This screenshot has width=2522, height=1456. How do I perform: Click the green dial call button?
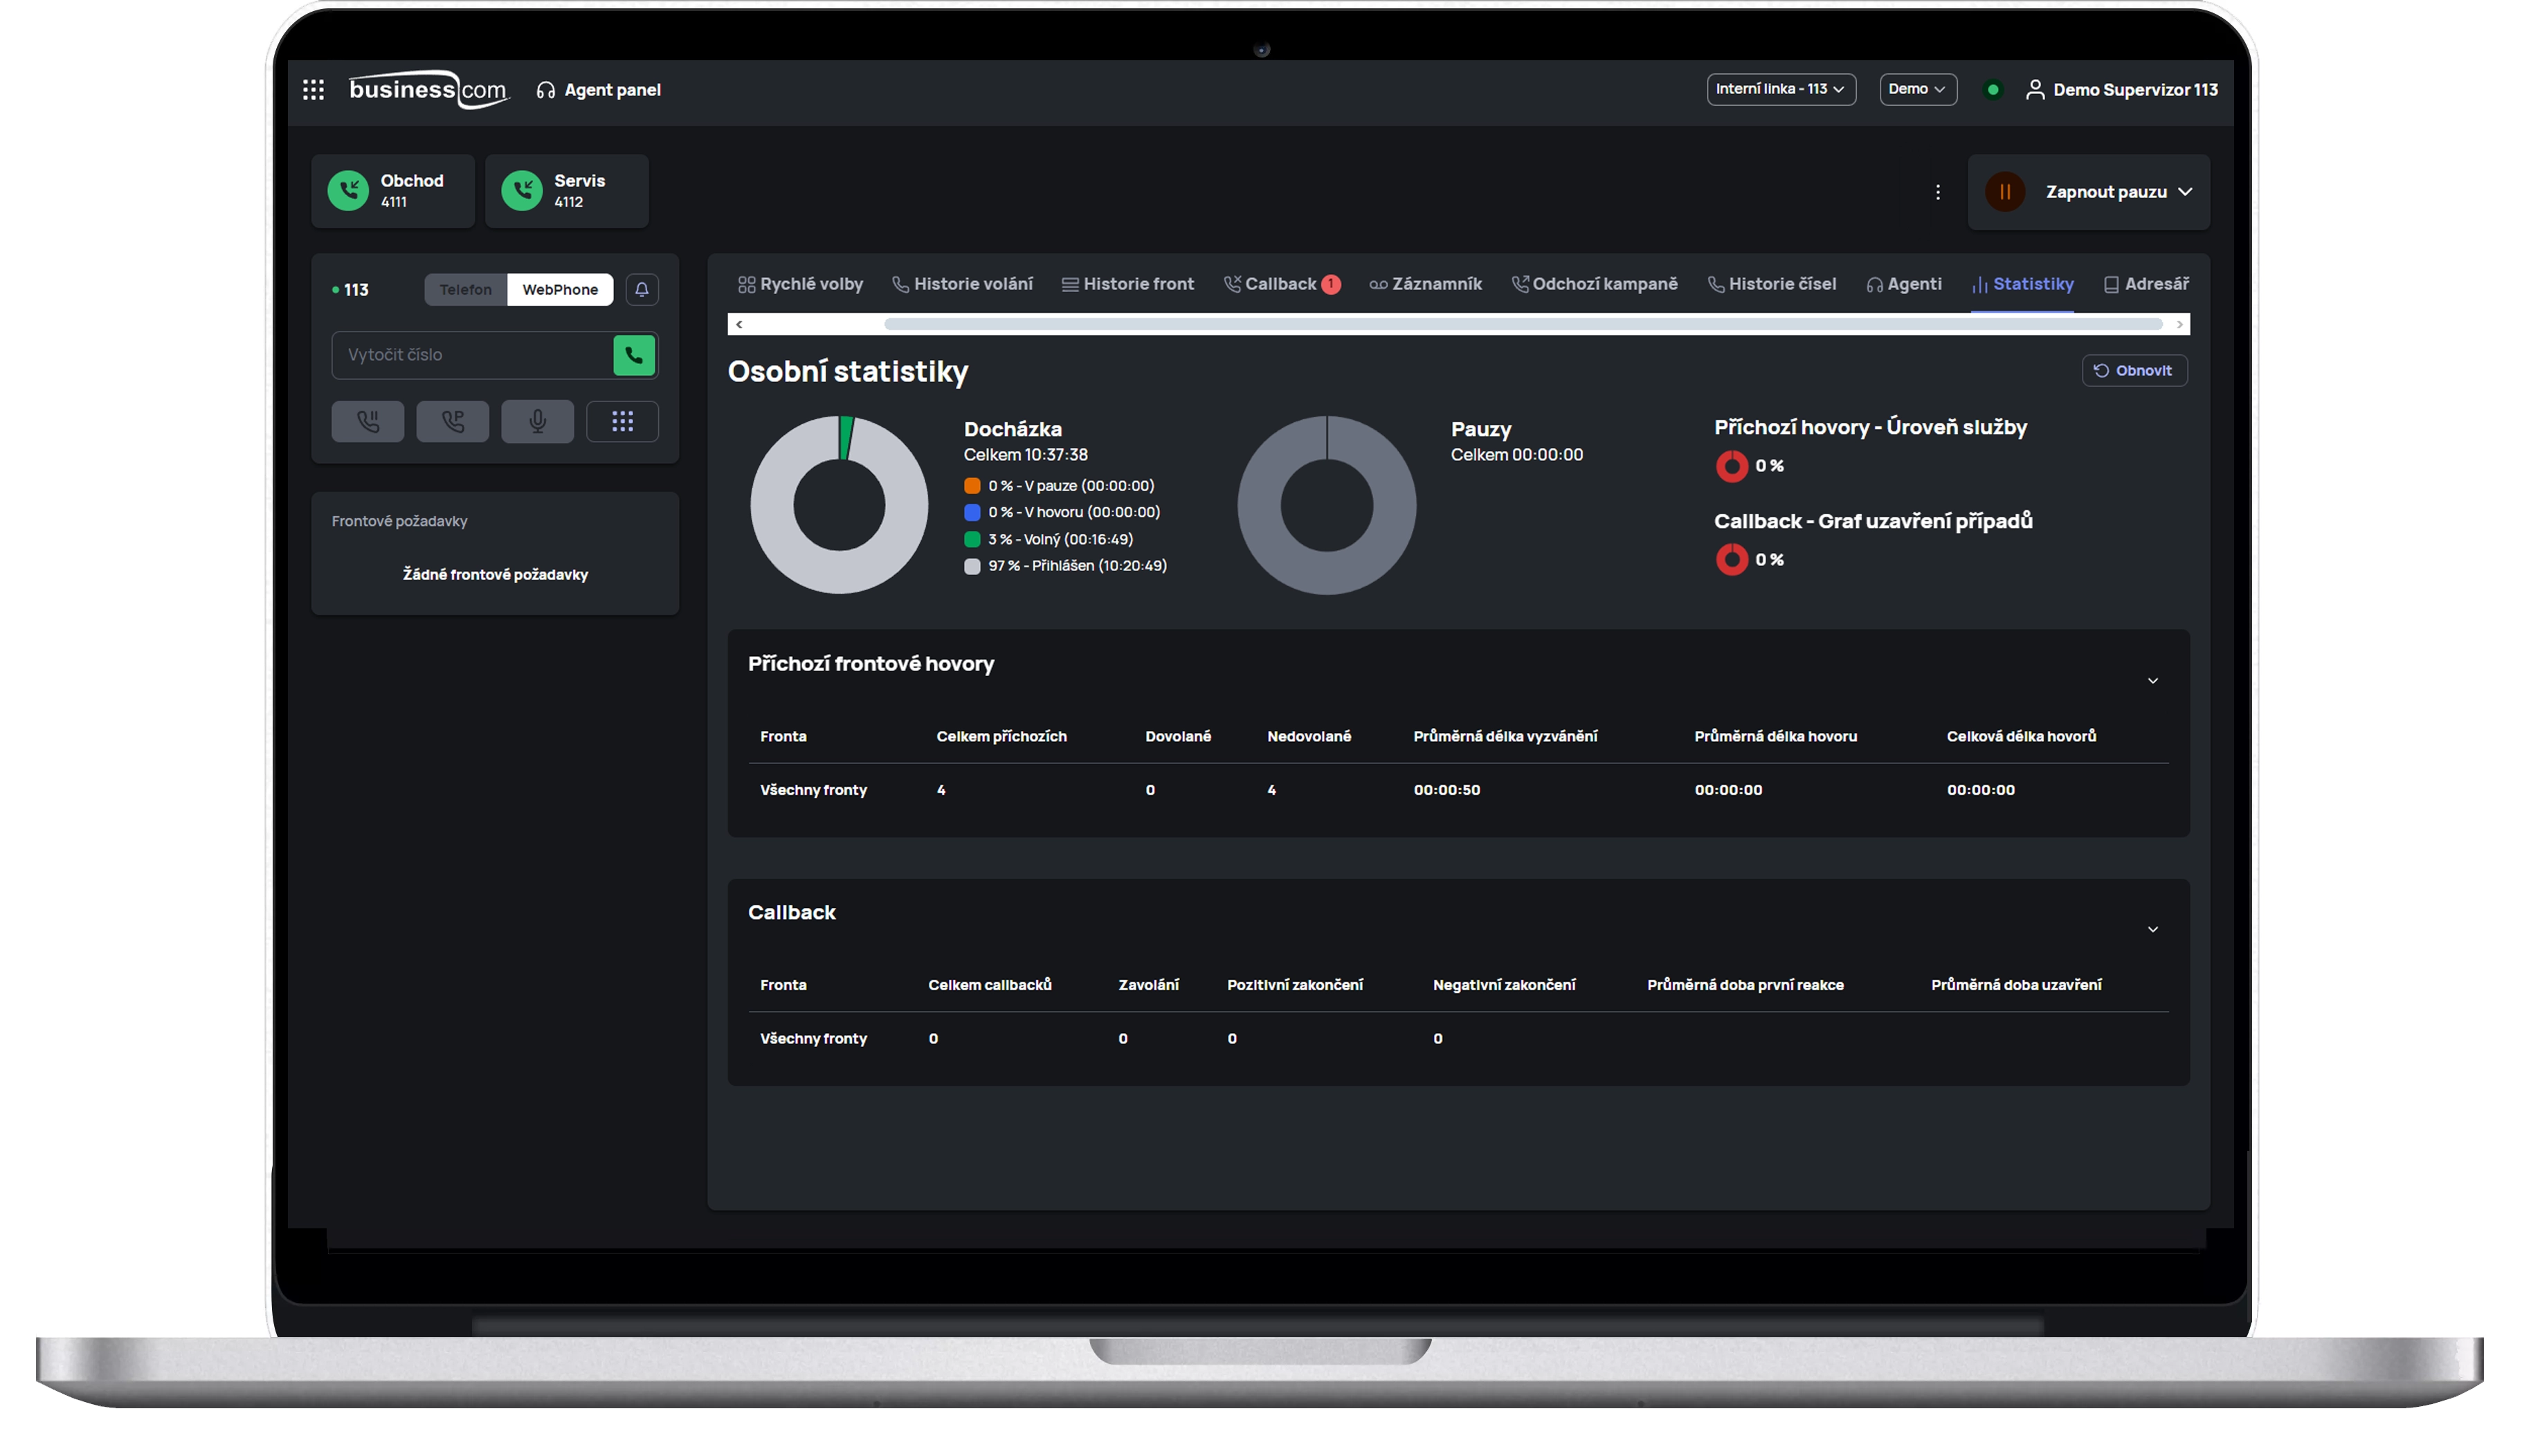click(x=633, y=355)
